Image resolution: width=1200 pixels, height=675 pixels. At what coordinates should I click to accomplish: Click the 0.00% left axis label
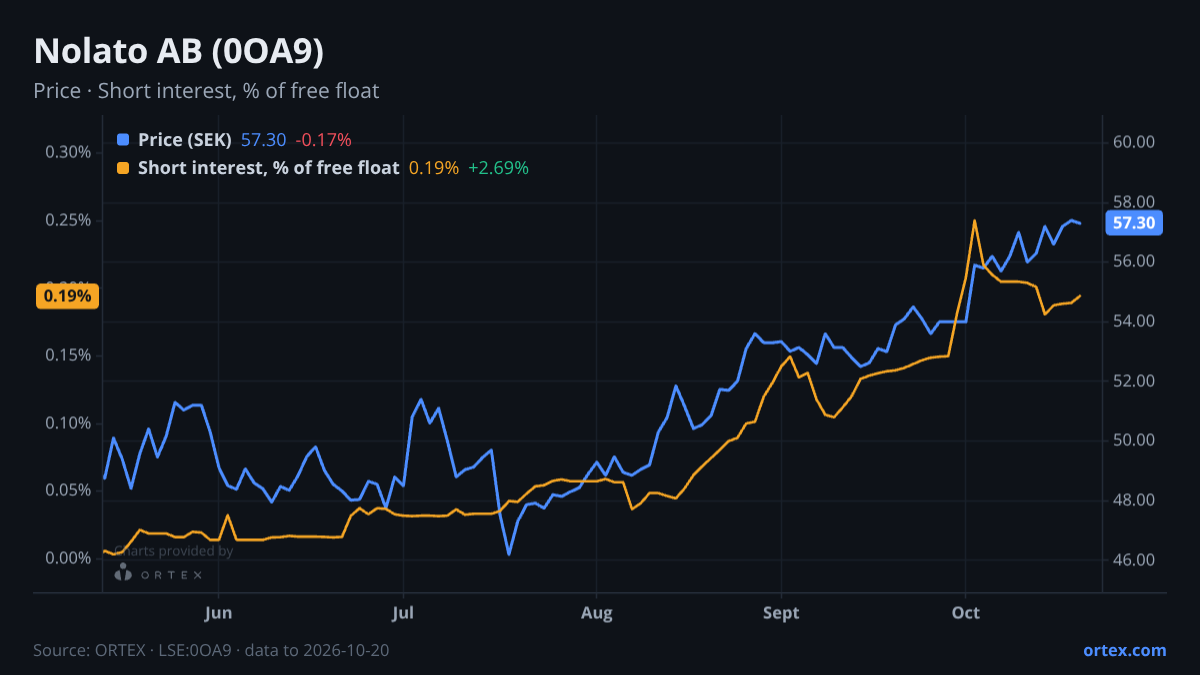click(x=68, y=558)
